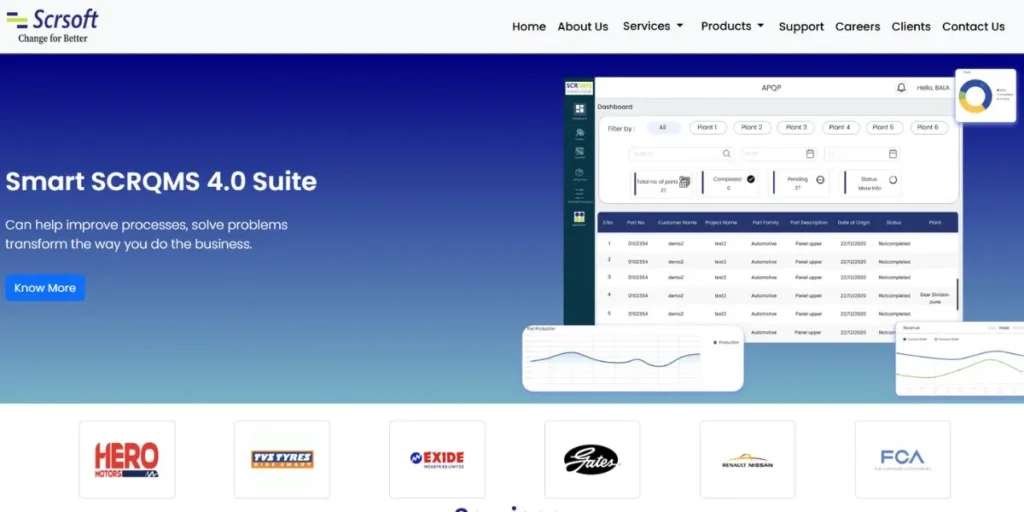The width and height of the screenshot is (1024, 512).
Task: Open the Careers page
Action: [x=857, y=27]
